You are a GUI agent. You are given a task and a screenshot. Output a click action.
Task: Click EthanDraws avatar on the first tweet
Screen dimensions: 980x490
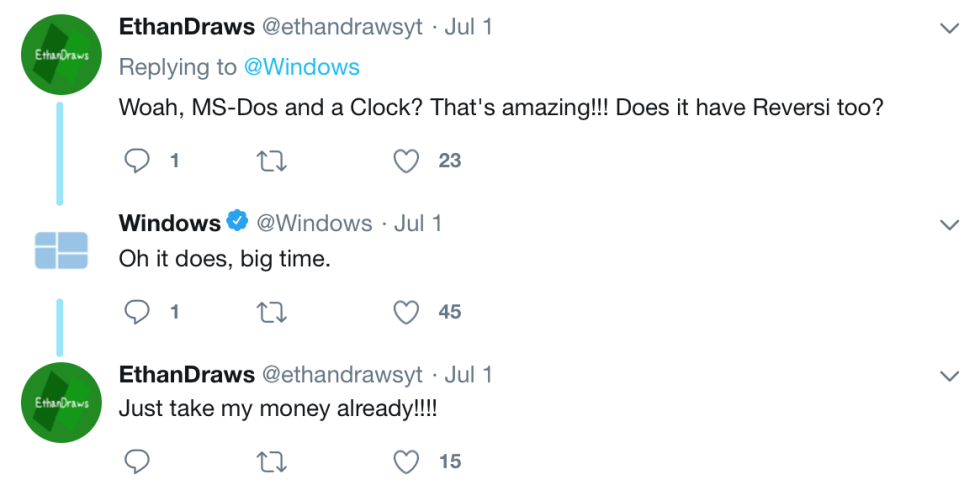pos(61,55)
